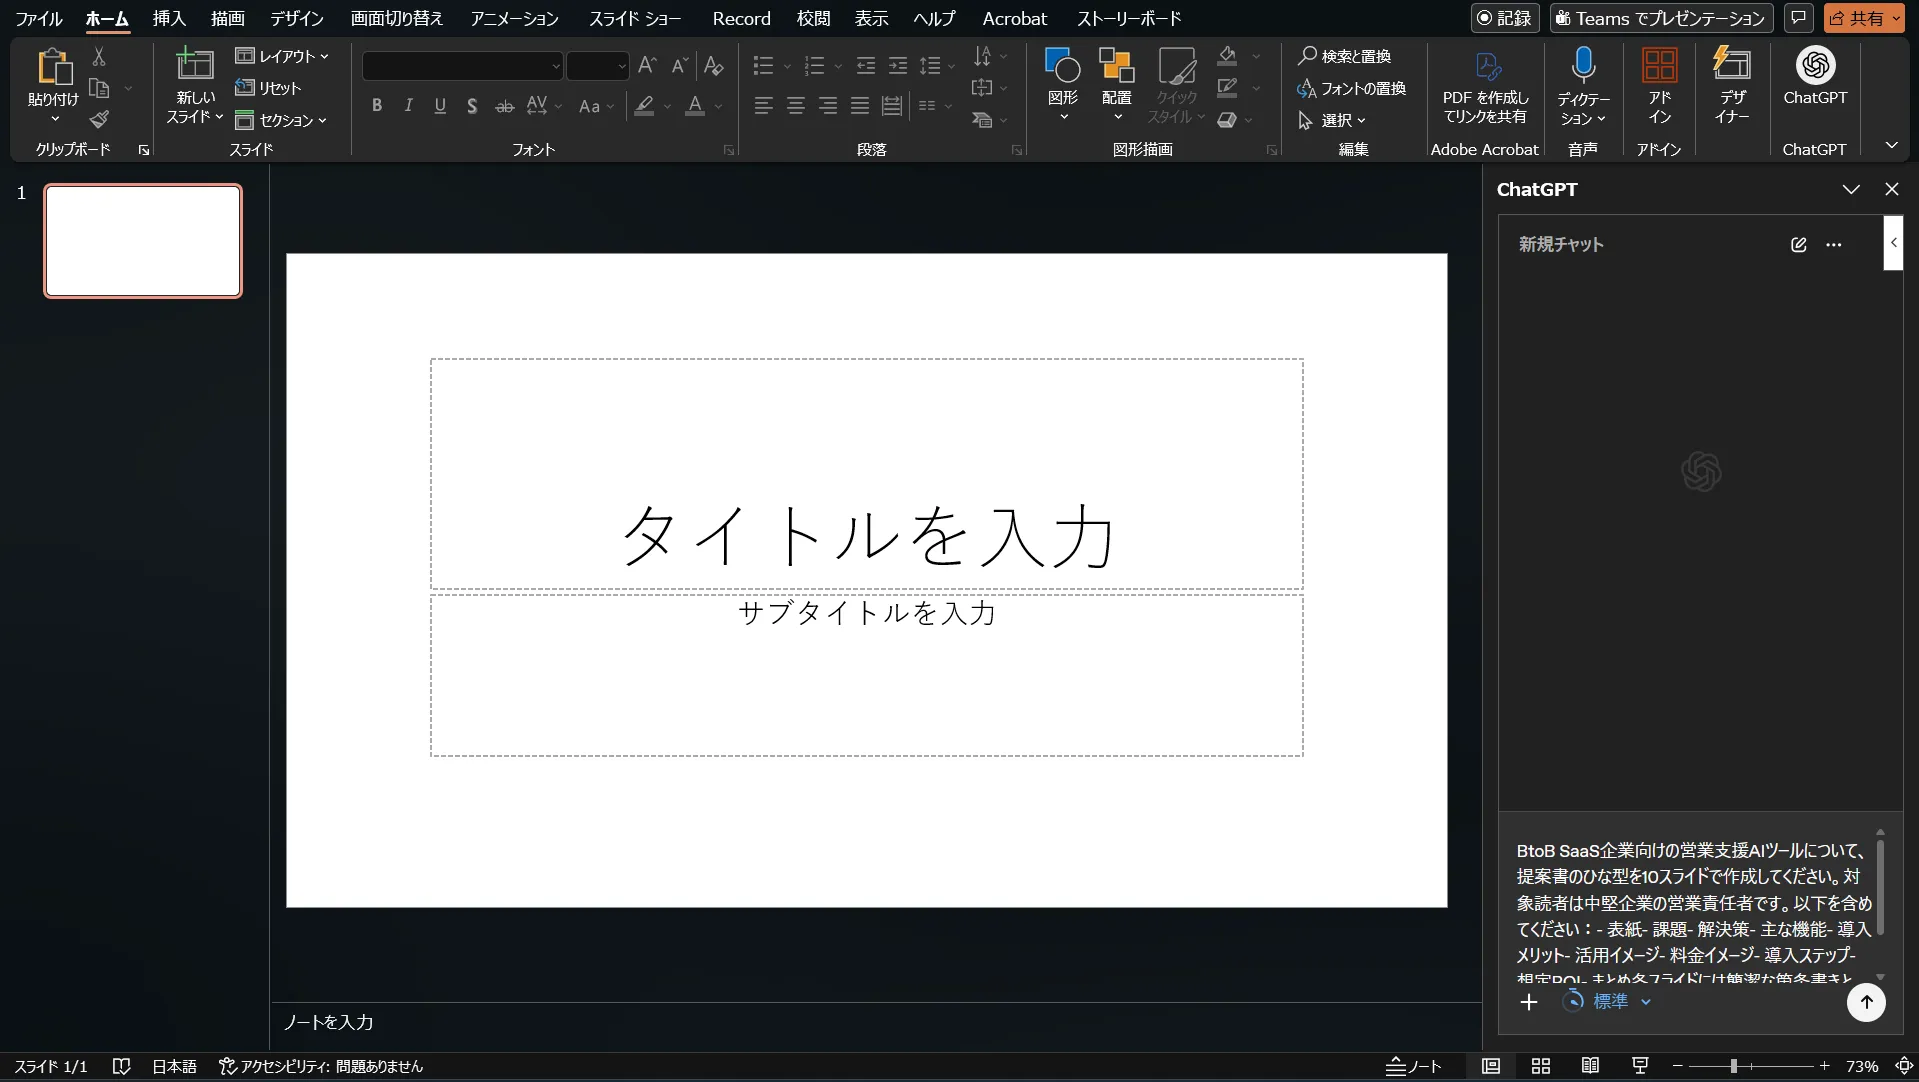Expand the Share button dropdown arrow

pos(1896,18)
